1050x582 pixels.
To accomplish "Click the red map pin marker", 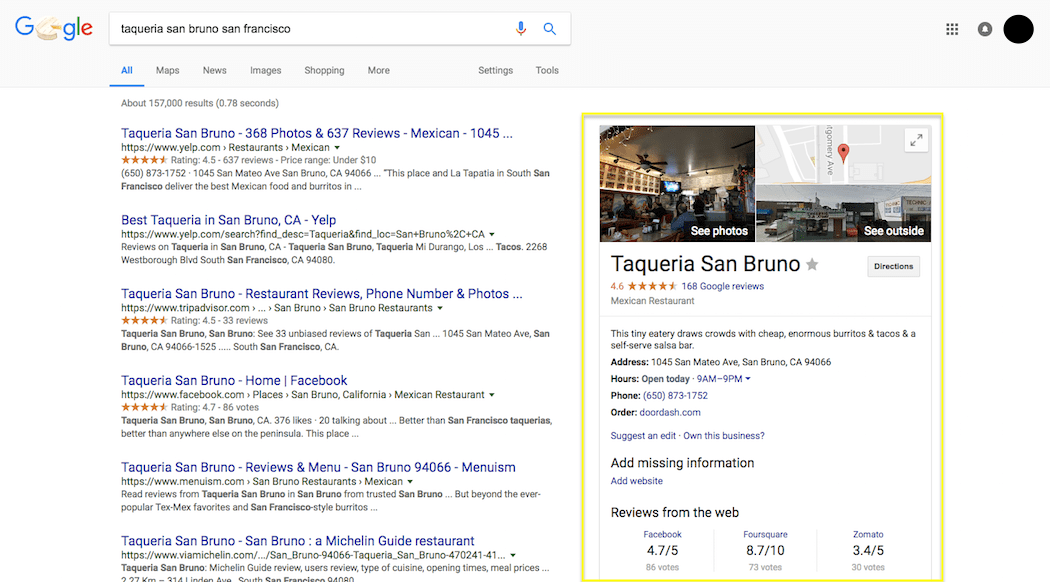I will pyautogui.click(x=843, y=153).
